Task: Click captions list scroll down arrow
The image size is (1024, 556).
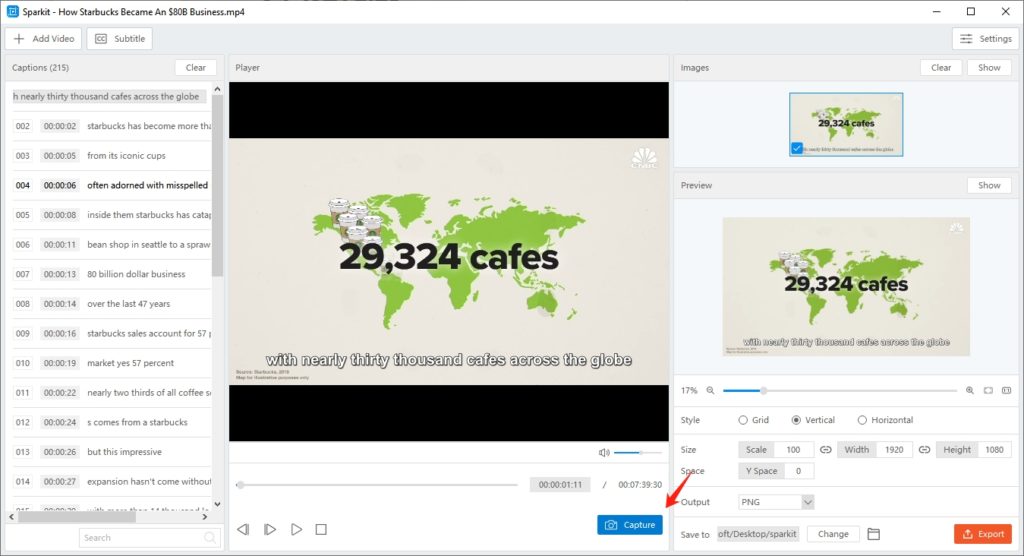Action: (x=217, y=504)
